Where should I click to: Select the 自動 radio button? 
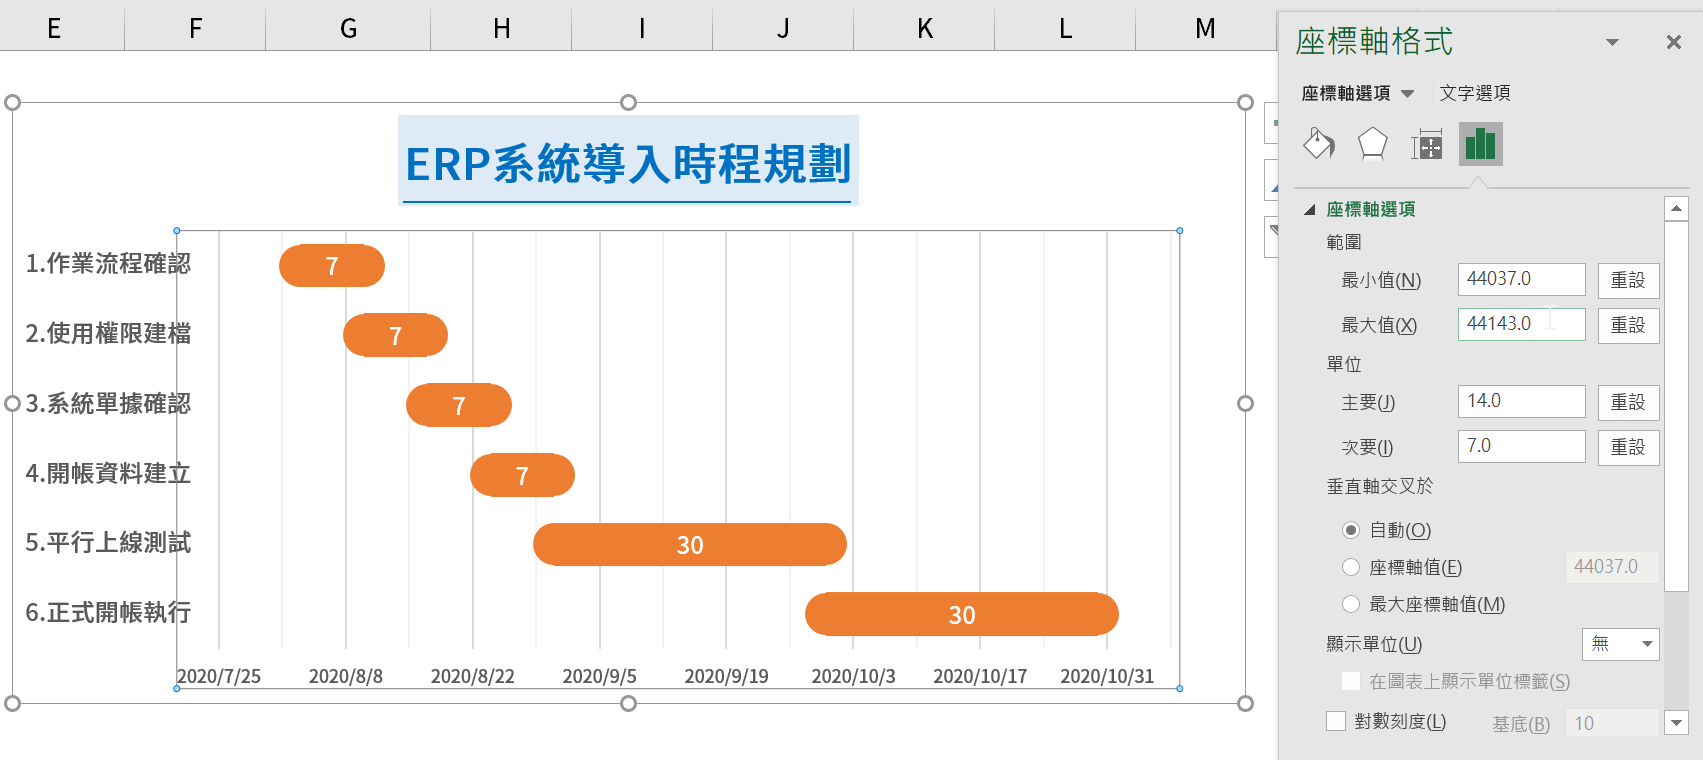point(1351,530)
